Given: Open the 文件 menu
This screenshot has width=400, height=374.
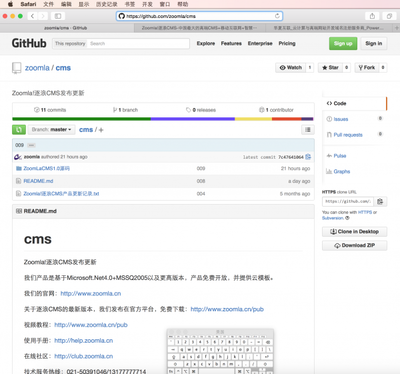Looking at the screenshot, I should [x=49, y=4].
